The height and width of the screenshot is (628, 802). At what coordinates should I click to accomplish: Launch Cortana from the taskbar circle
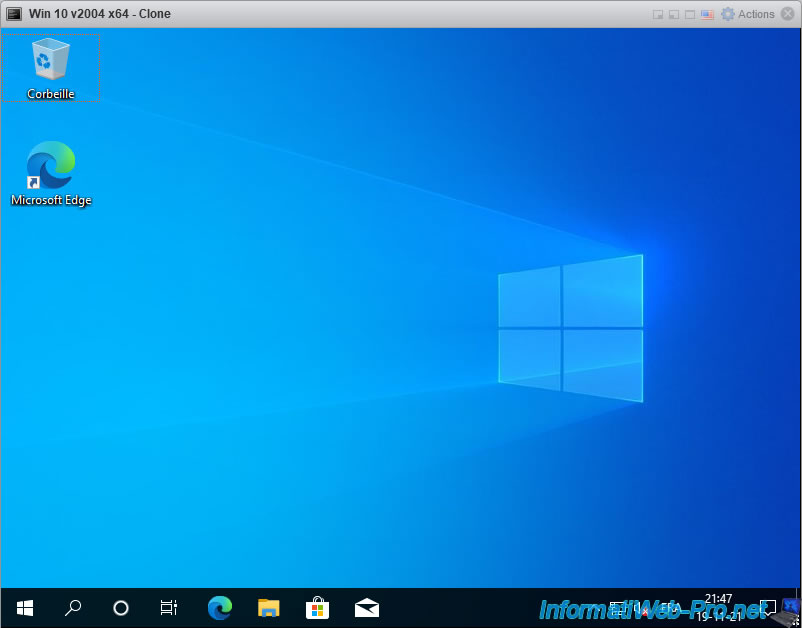pyautogui.click(x=121, y=607)
